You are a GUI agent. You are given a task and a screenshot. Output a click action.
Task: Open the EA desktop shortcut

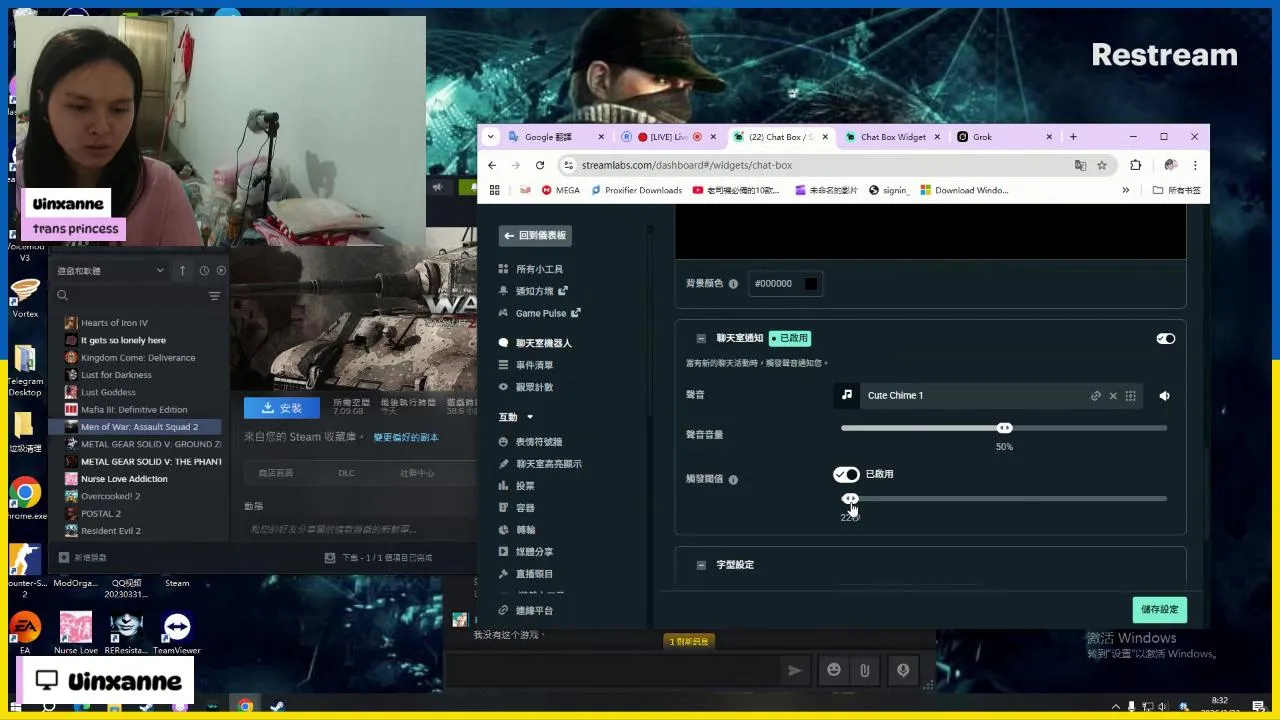(x=25, y=633)
